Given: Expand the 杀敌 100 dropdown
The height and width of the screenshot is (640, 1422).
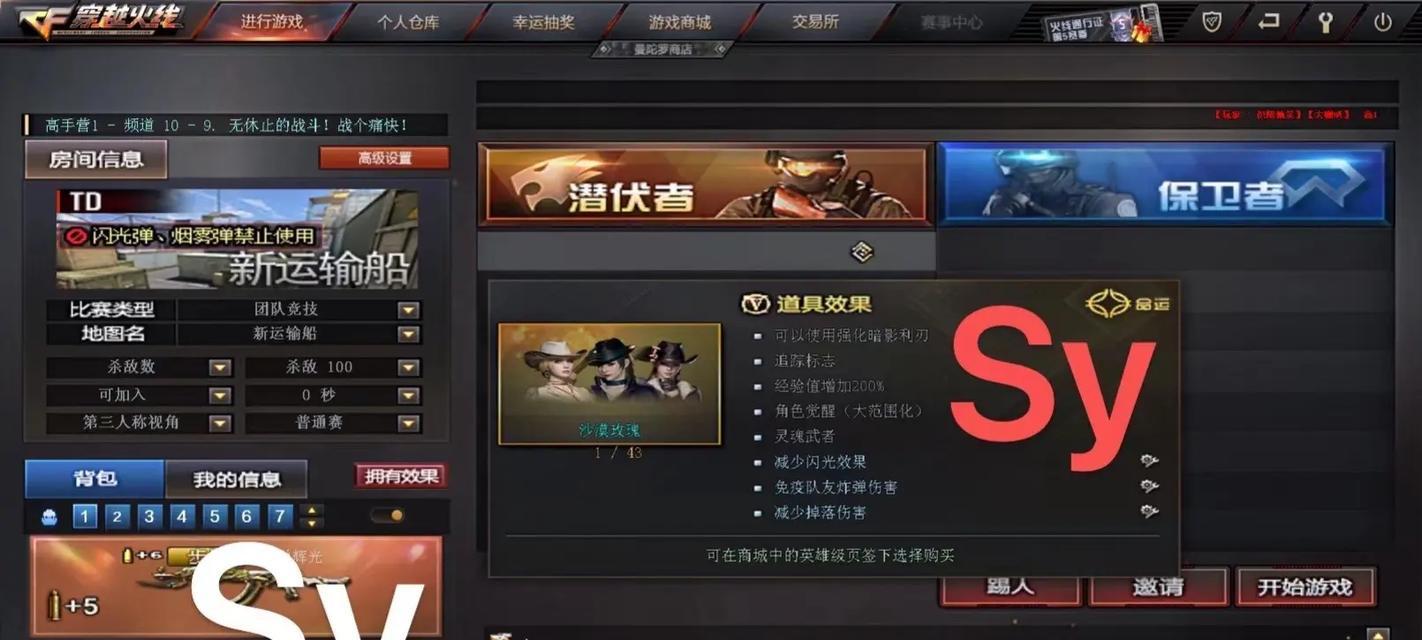Looking at the screenshot, I should pos(408,367).
